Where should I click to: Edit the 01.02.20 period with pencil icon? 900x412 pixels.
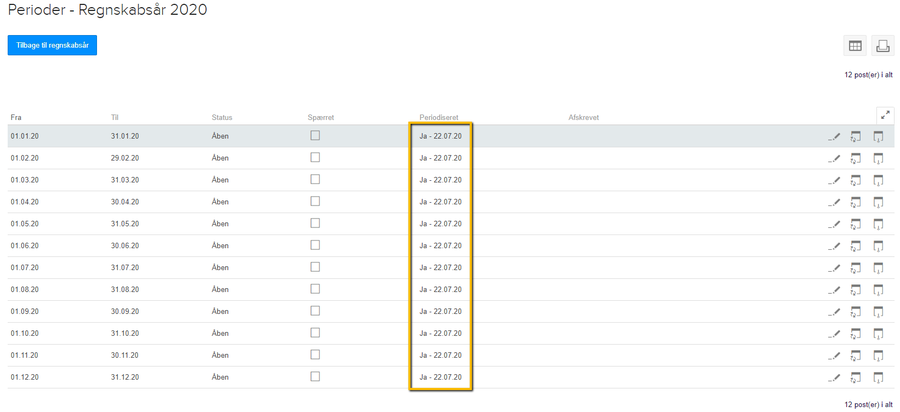pos(834,158)
